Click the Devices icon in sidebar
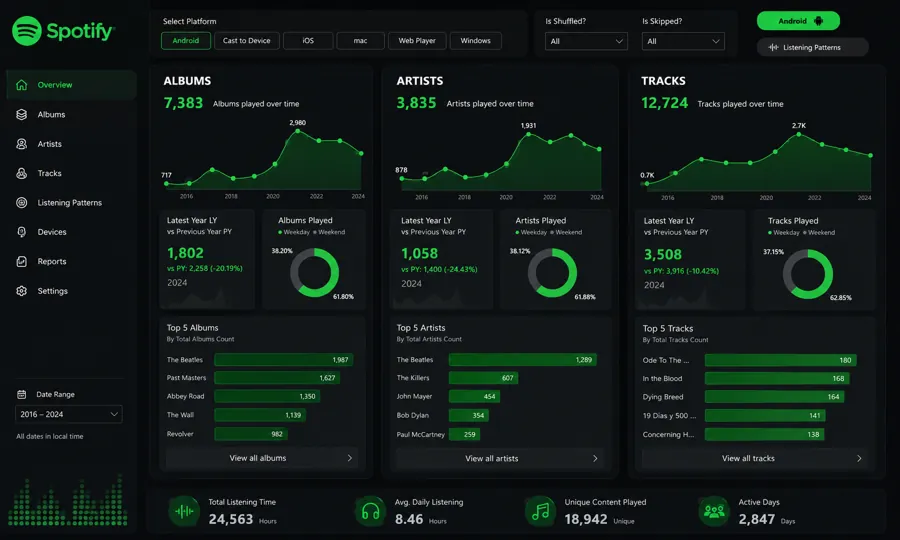900x540 pixels. [x=22, y=232]
